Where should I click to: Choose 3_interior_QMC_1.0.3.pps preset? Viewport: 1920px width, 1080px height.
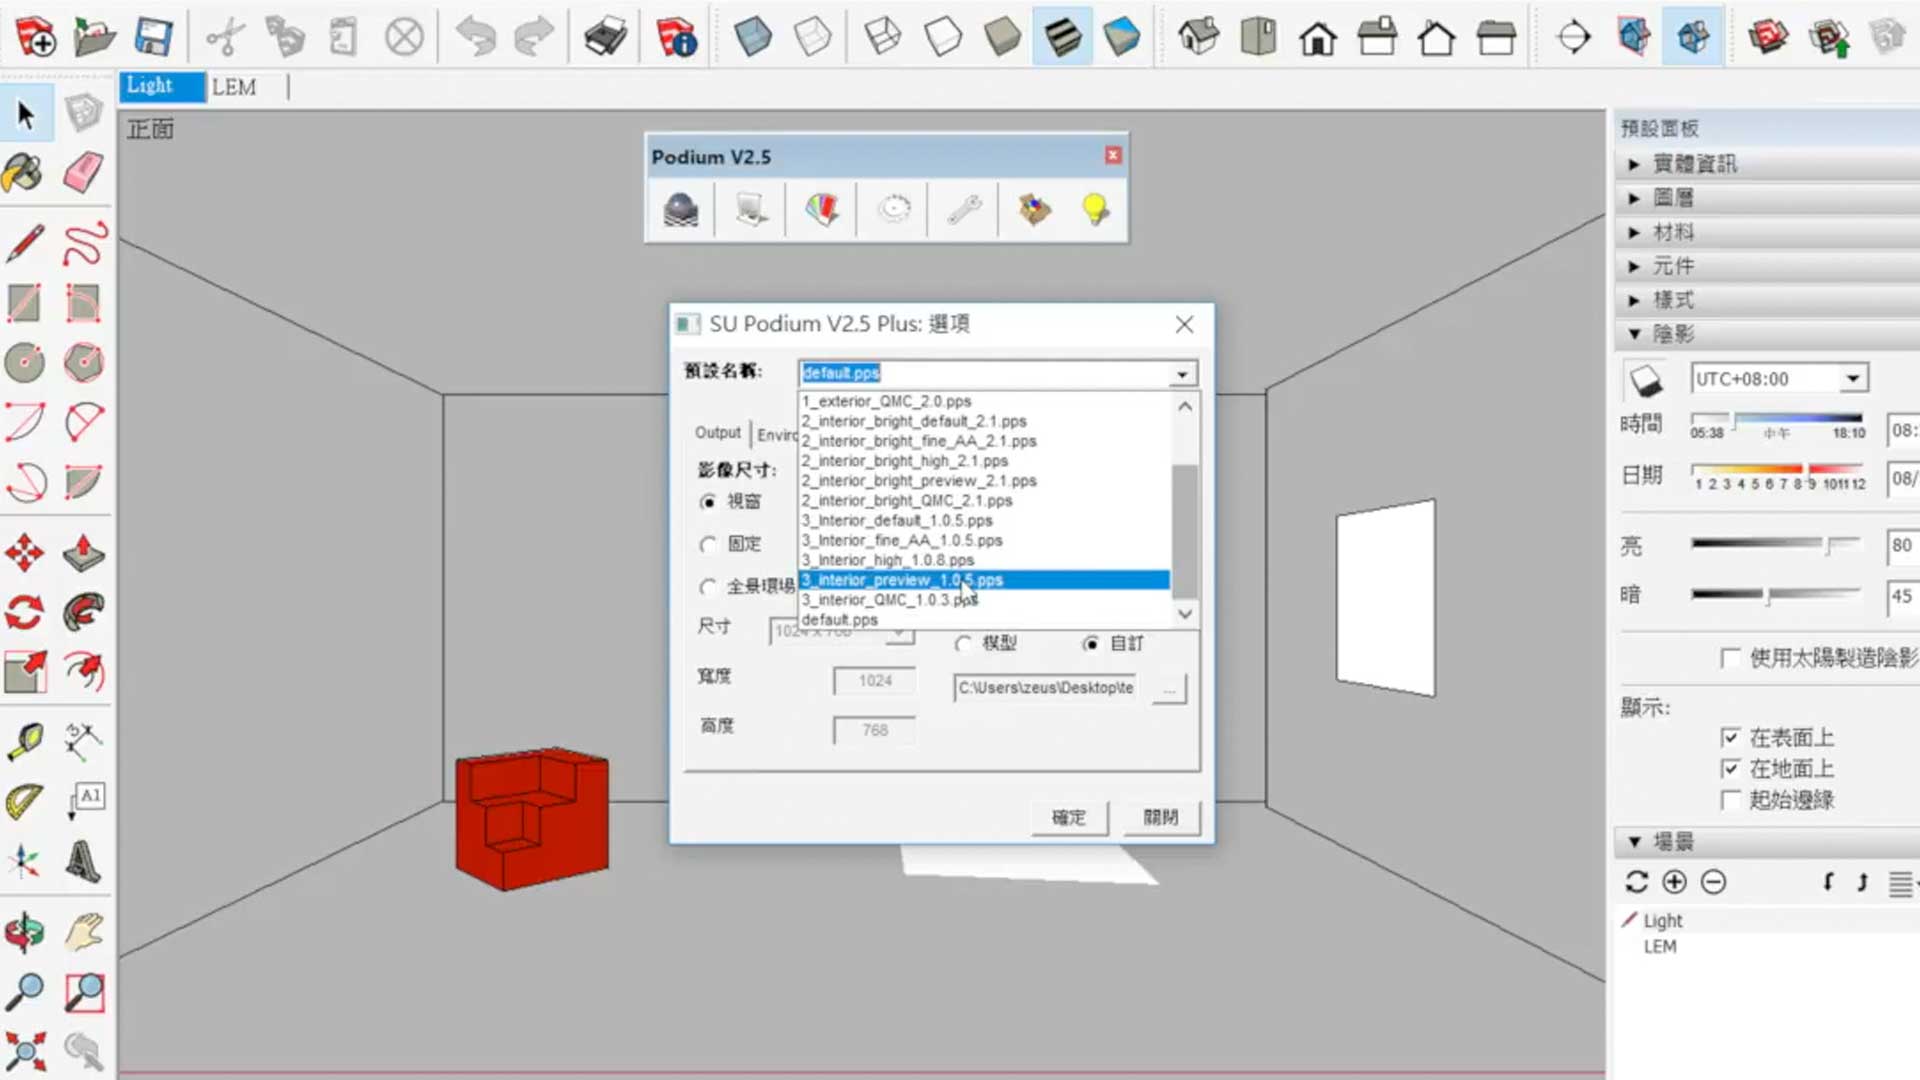coord(984,600)
